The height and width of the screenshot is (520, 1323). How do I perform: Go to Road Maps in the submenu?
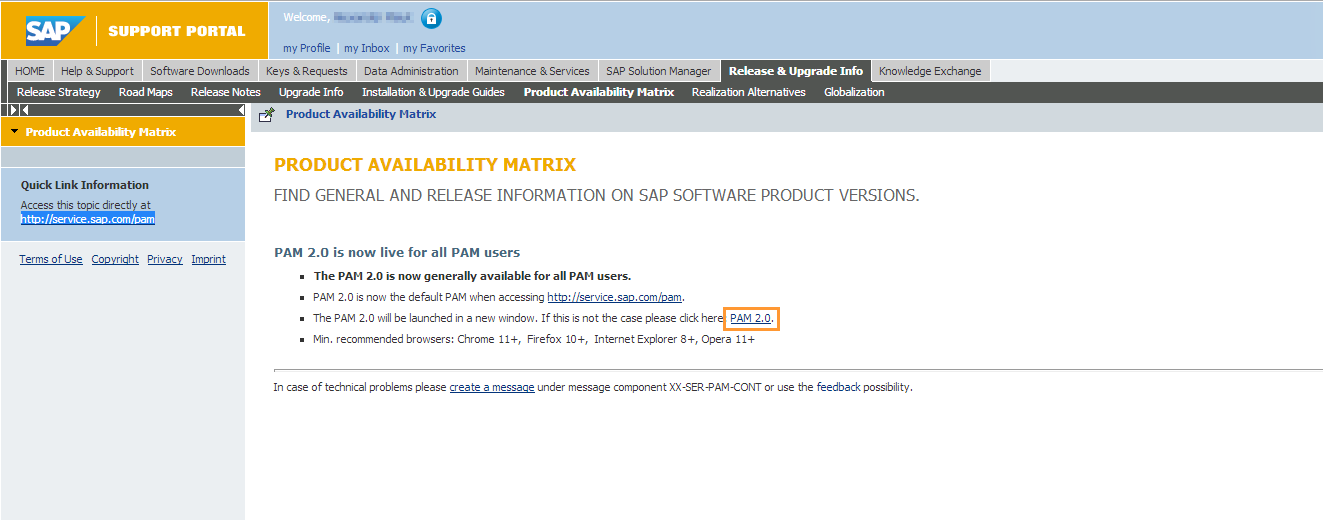pyautogui.click(x=146, y=92)
